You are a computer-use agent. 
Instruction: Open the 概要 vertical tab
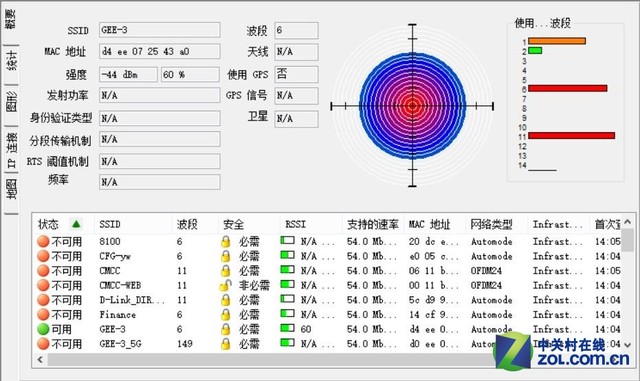[x=10, y=19]
